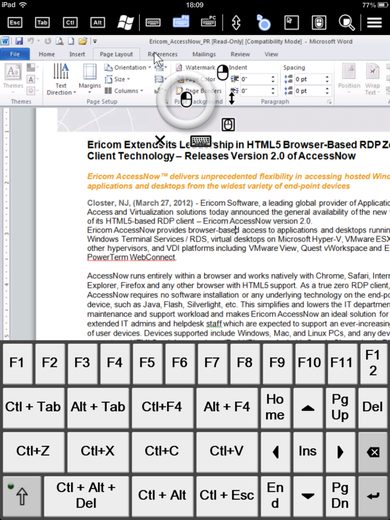Open the File tab in Word

[15, 54]
